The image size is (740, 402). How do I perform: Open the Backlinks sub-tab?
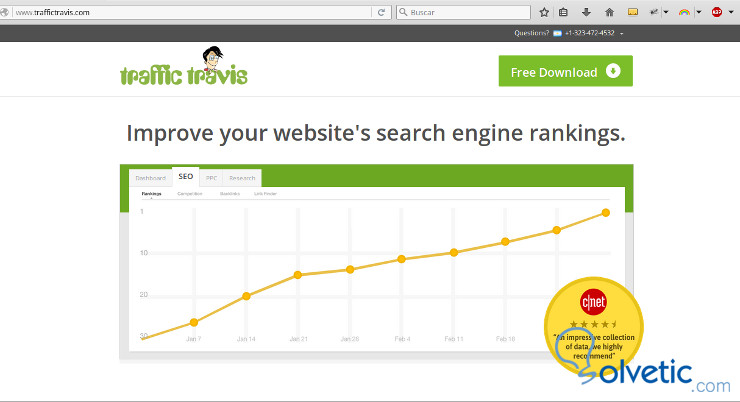[230, 193]
